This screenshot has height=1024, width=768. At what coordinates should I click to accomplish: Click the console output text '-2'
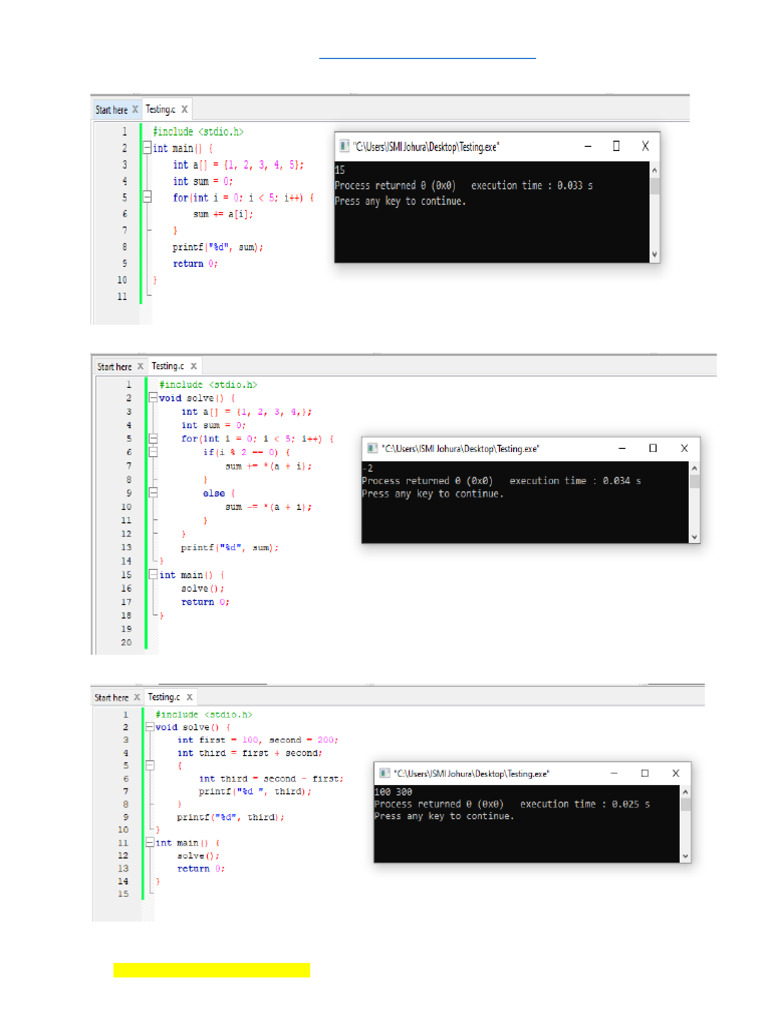point(368,468)
